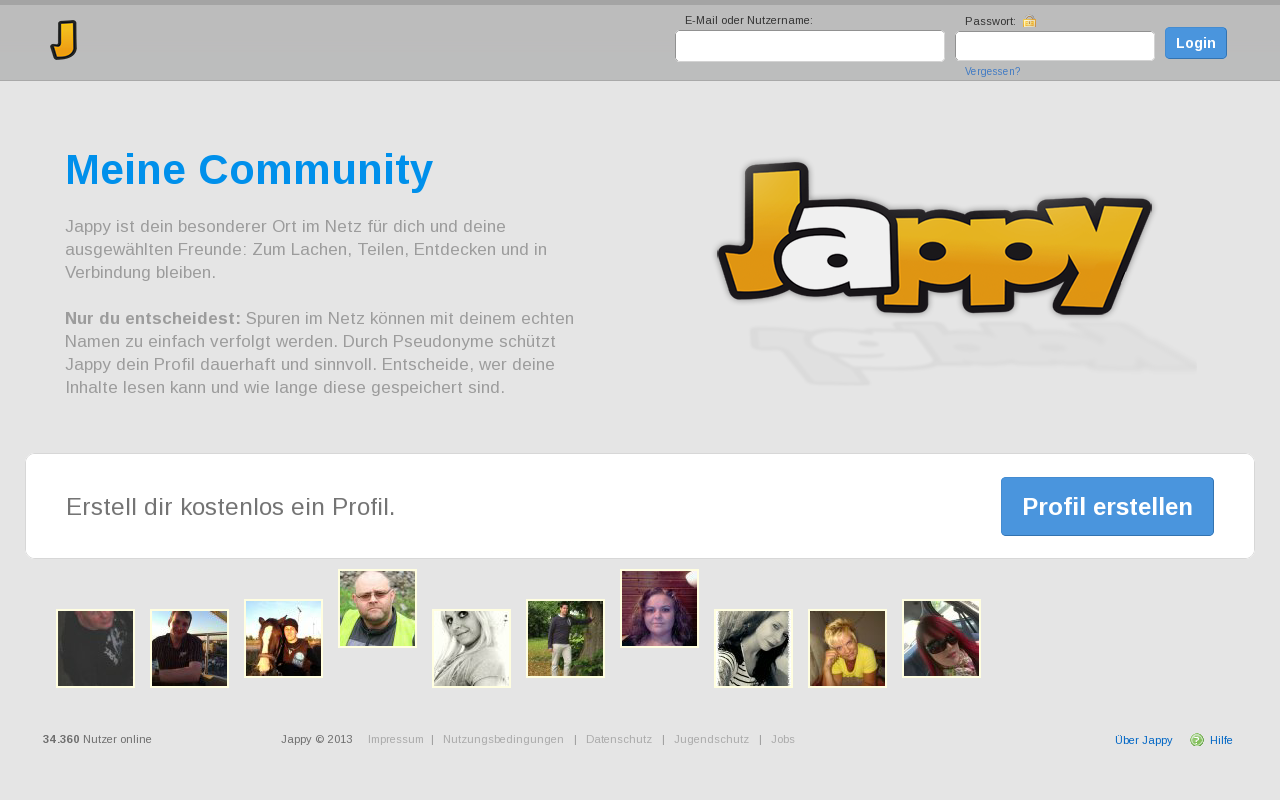Click the Login button
The width and height of the screenshot is (1280, 800).
pyautogui.click(x=1196, y=43)
